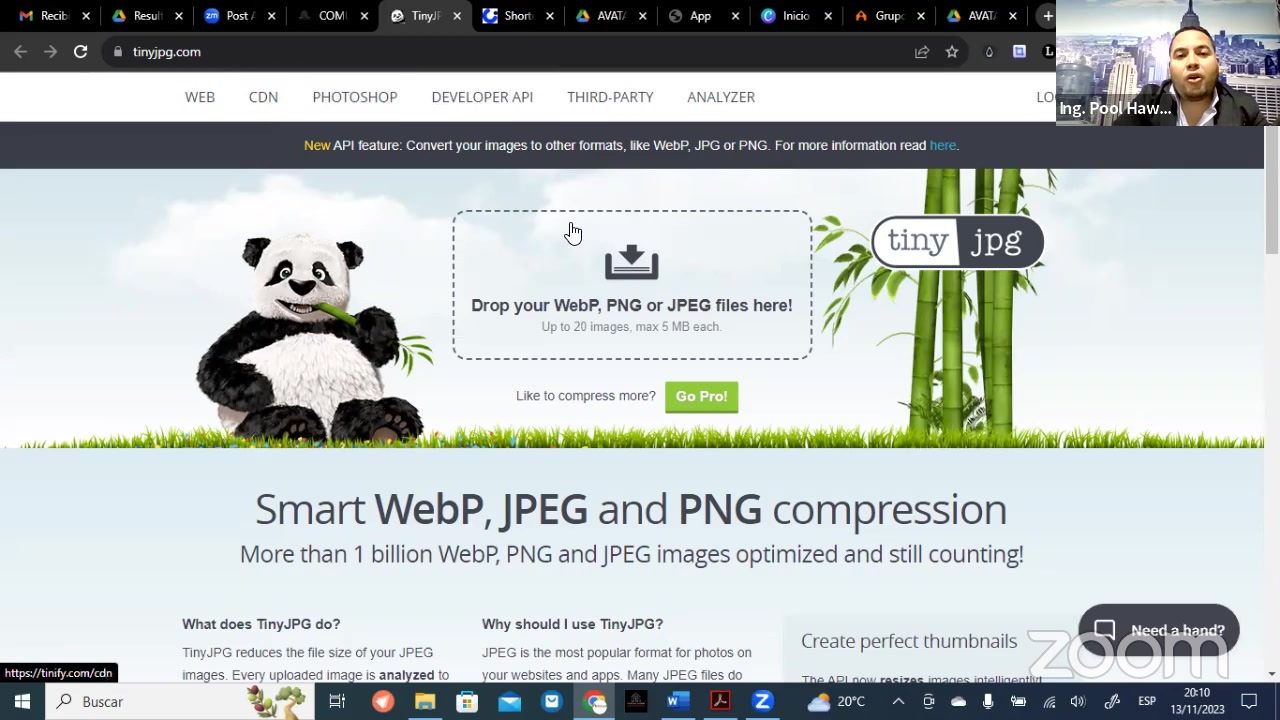Click the tinyjpg.com address bar
This screenshot has height=720, width=1280.
click(500, 52)
